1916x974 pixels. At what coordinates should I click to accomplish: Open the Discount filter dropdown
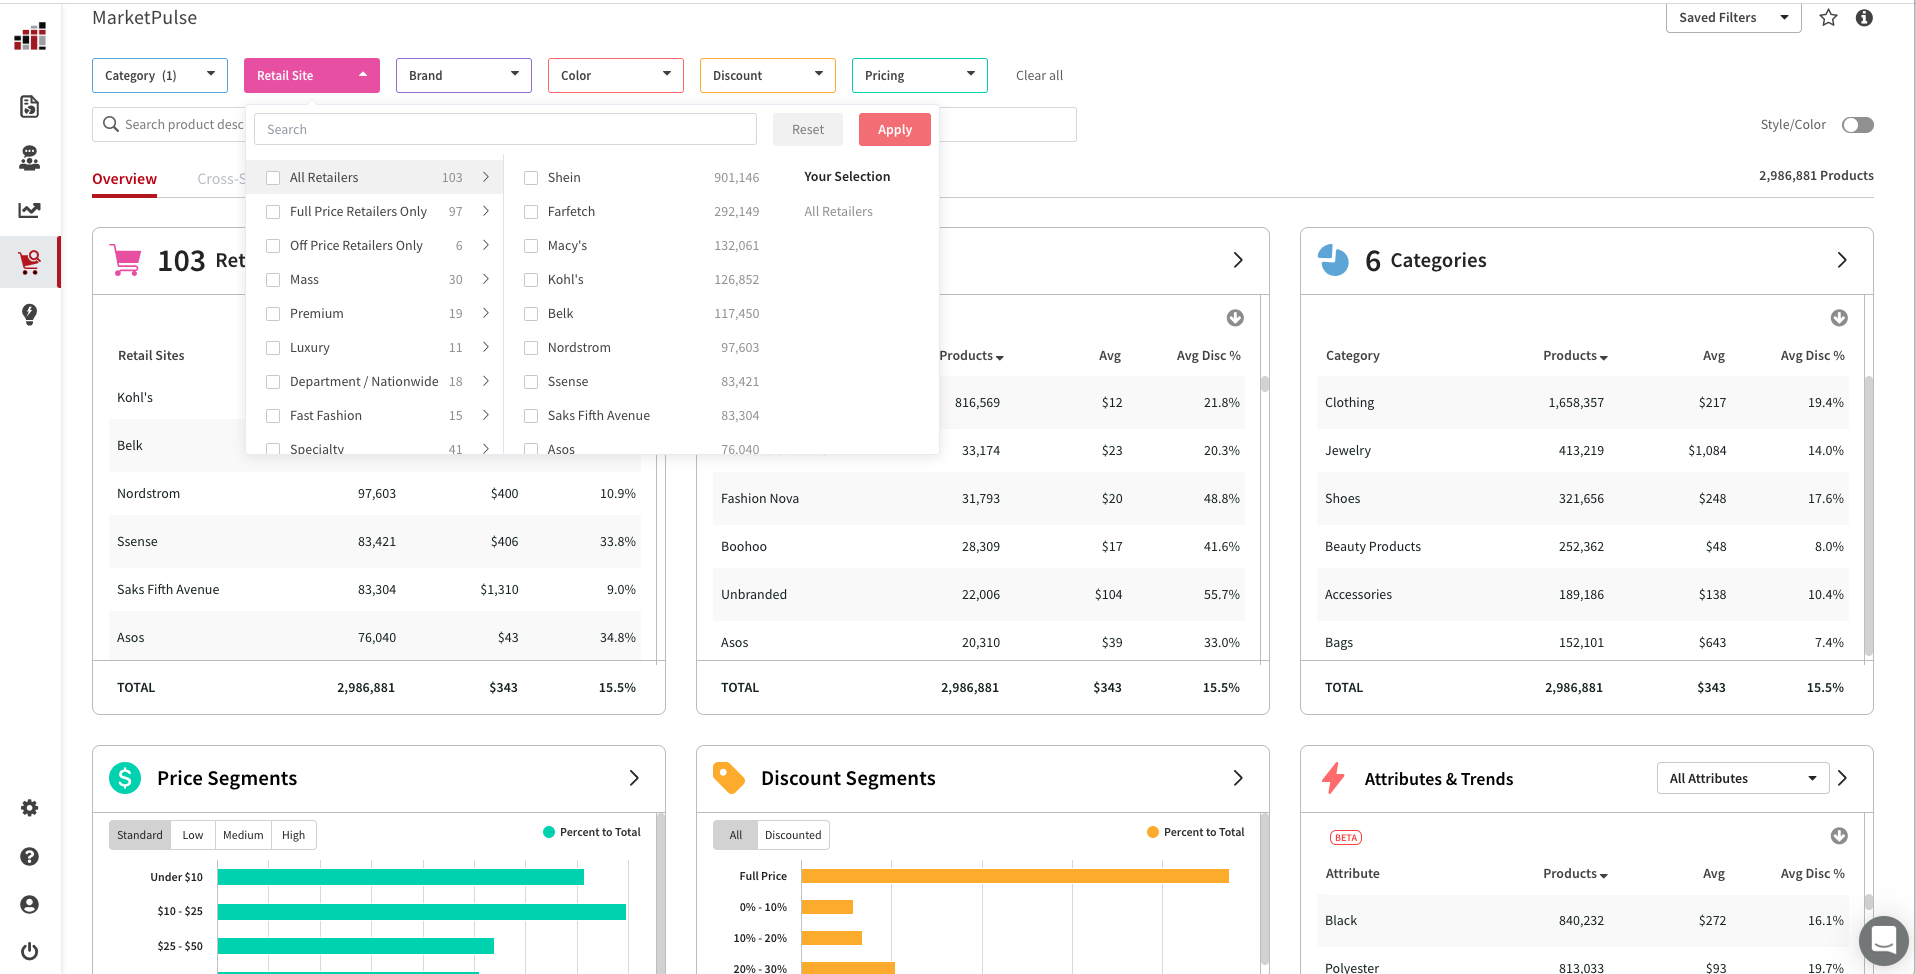tap(768, 75)
